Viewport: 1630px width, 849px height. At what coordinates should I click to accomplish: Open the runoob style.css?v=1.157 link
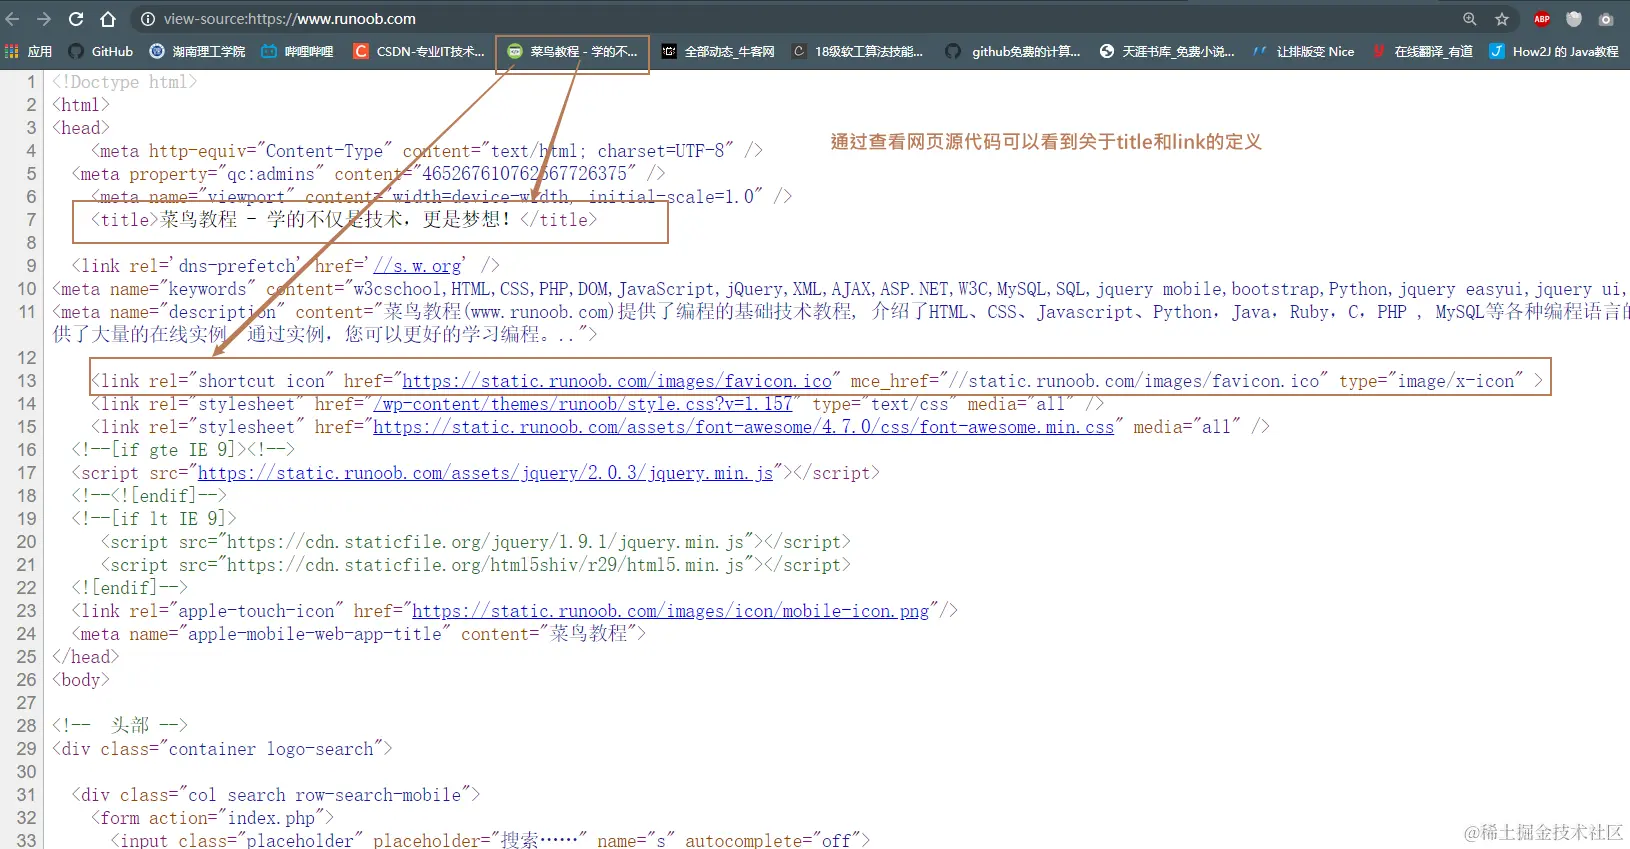coord(583,404)
